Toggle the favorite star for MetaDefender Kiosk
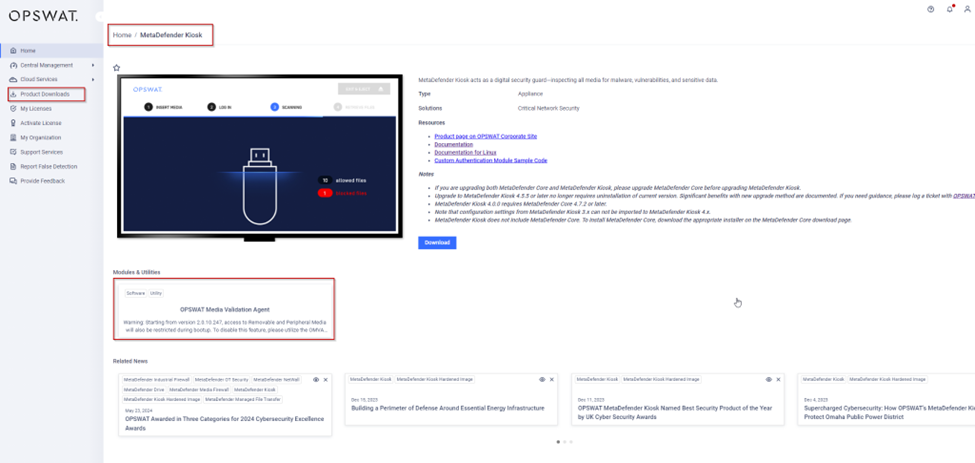The height and width of the screenshot is (463, 975). tap(116, 68)
